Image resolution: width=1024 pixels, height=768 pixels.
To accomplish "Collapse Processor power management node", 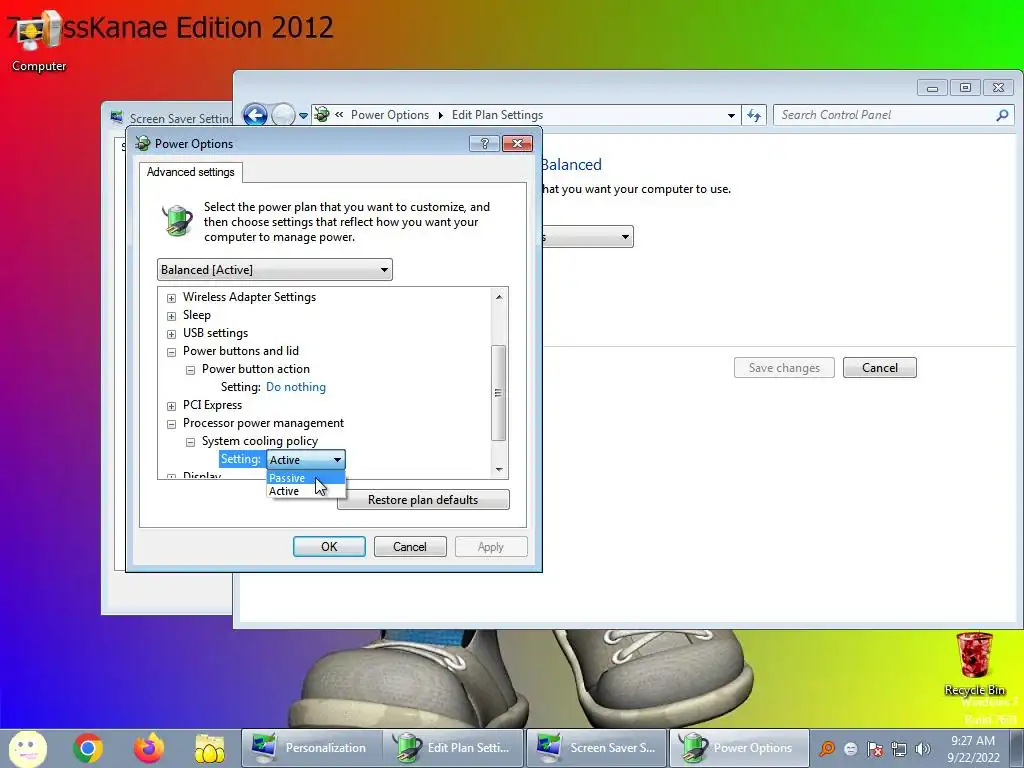I will click(x=171, y=424).
